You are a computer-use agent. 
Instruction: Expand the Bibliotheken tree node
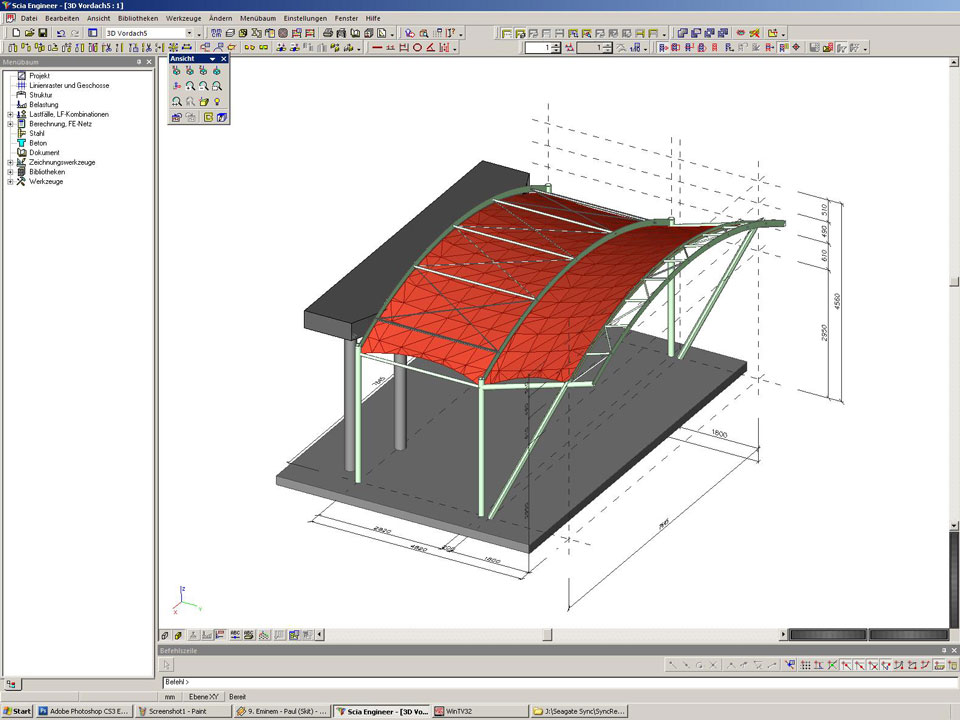10,172
